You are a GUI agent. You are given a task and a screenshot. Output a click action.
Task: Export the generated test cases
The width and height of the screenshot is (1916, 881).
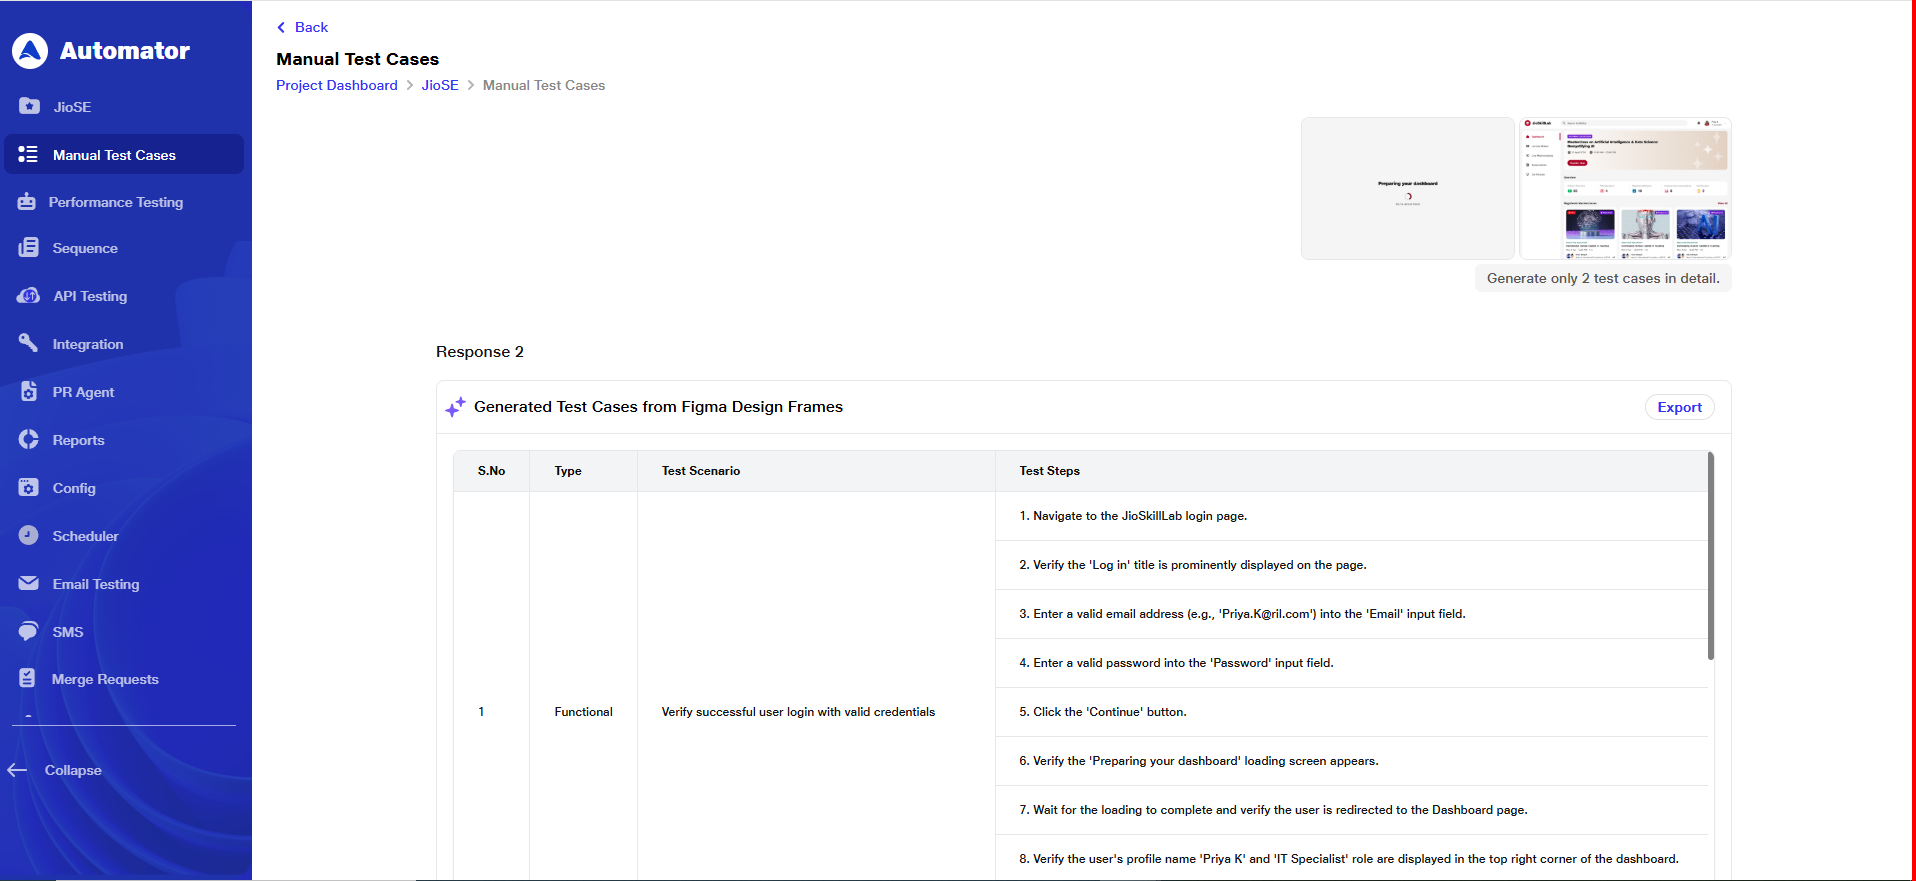(1679, 407)
